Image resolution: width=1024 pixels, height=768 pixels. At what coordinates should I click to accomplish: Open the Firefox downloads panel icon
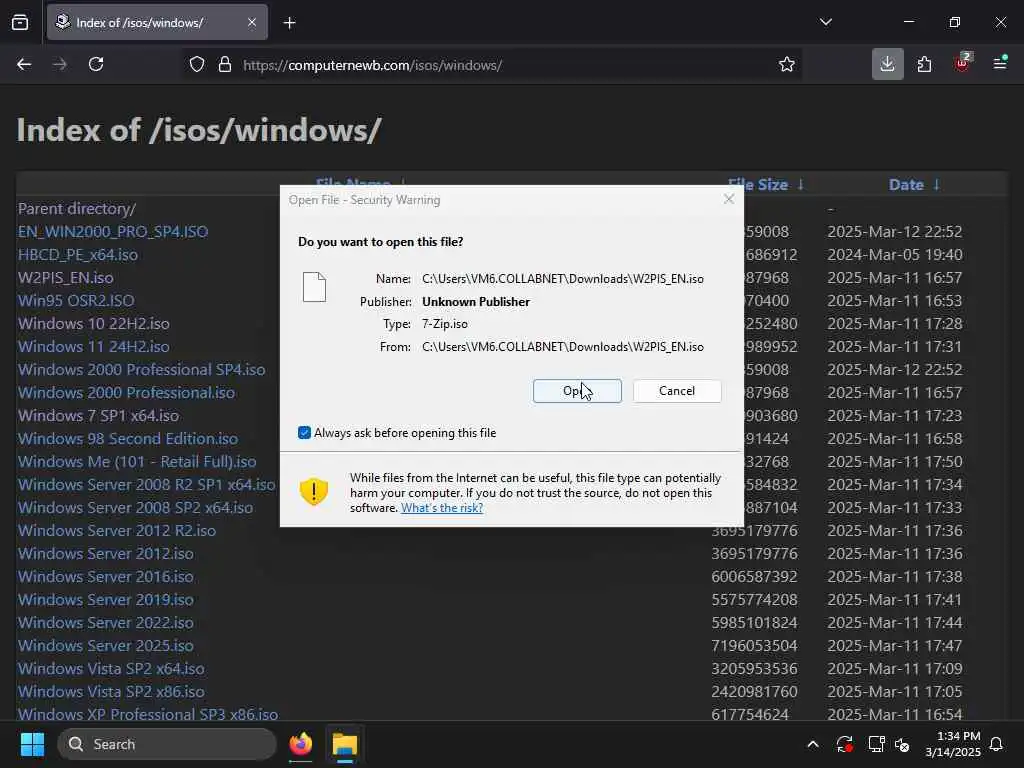888,64
